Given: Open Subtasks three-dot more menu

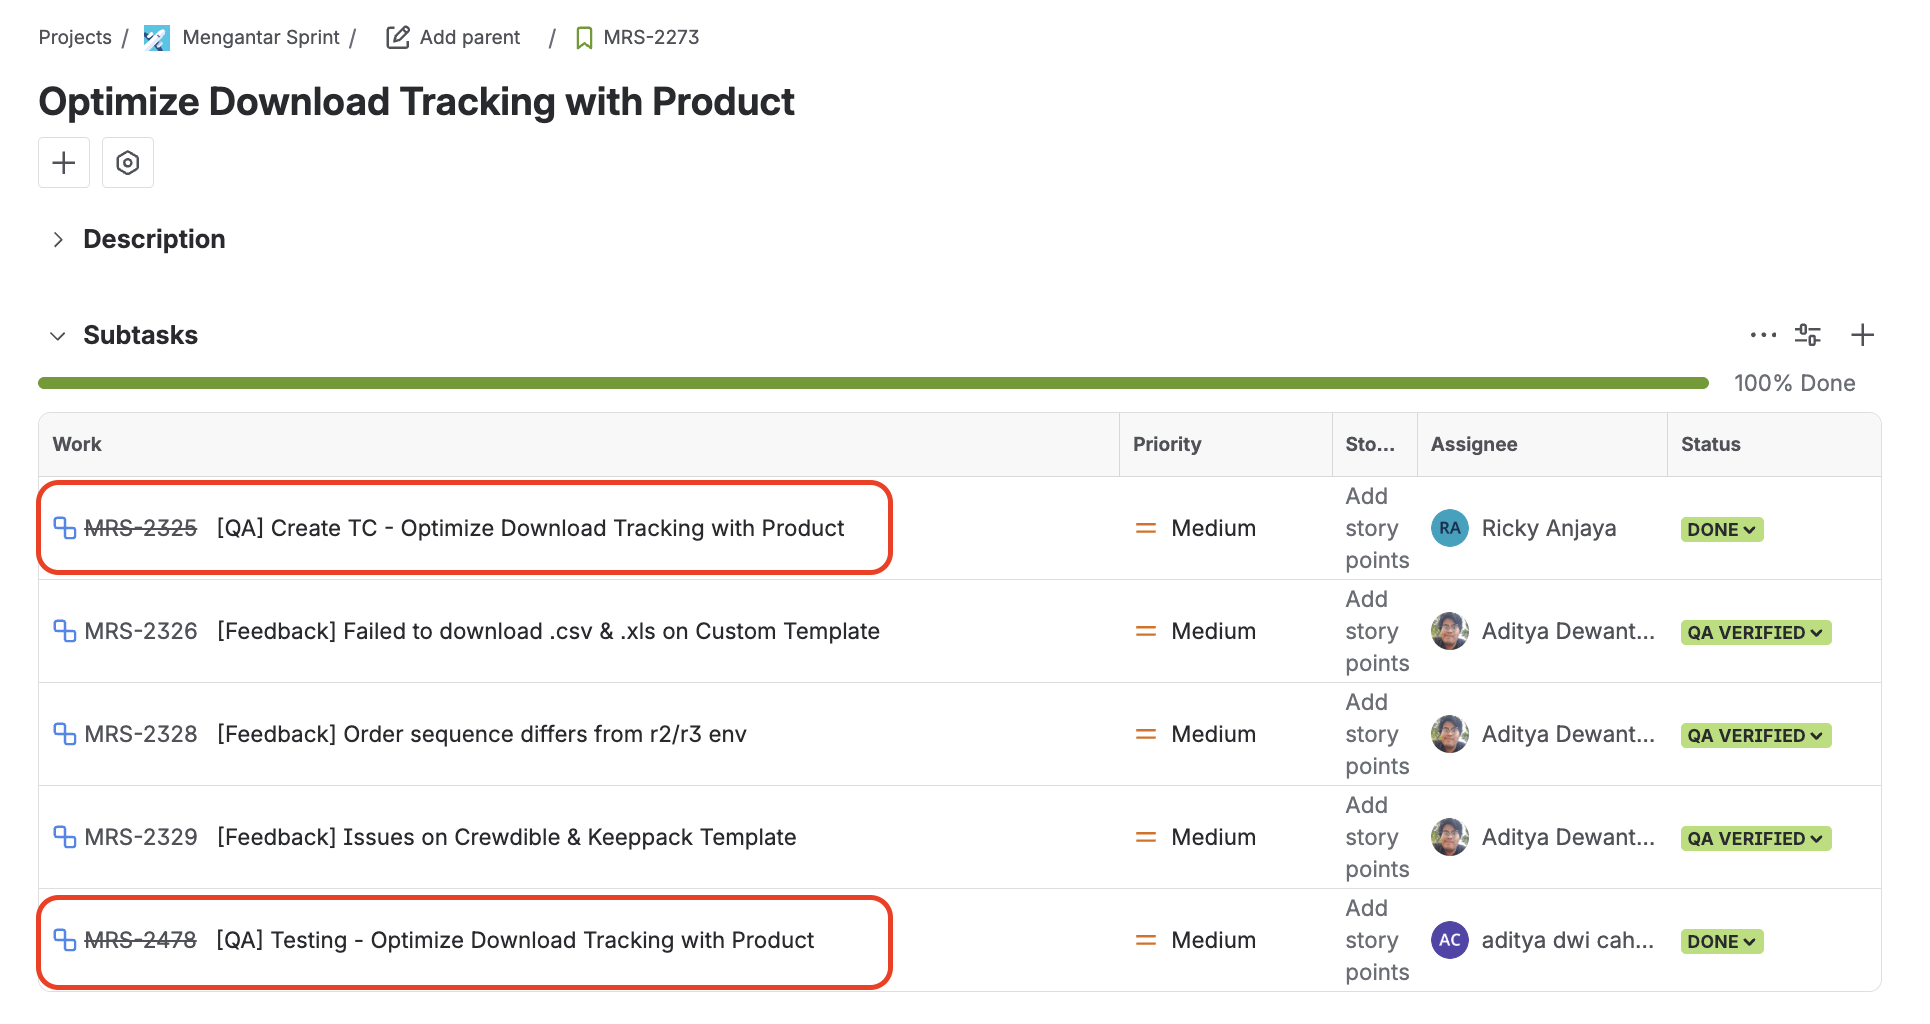Looking at the screenshot, I should click(1763, 335).
